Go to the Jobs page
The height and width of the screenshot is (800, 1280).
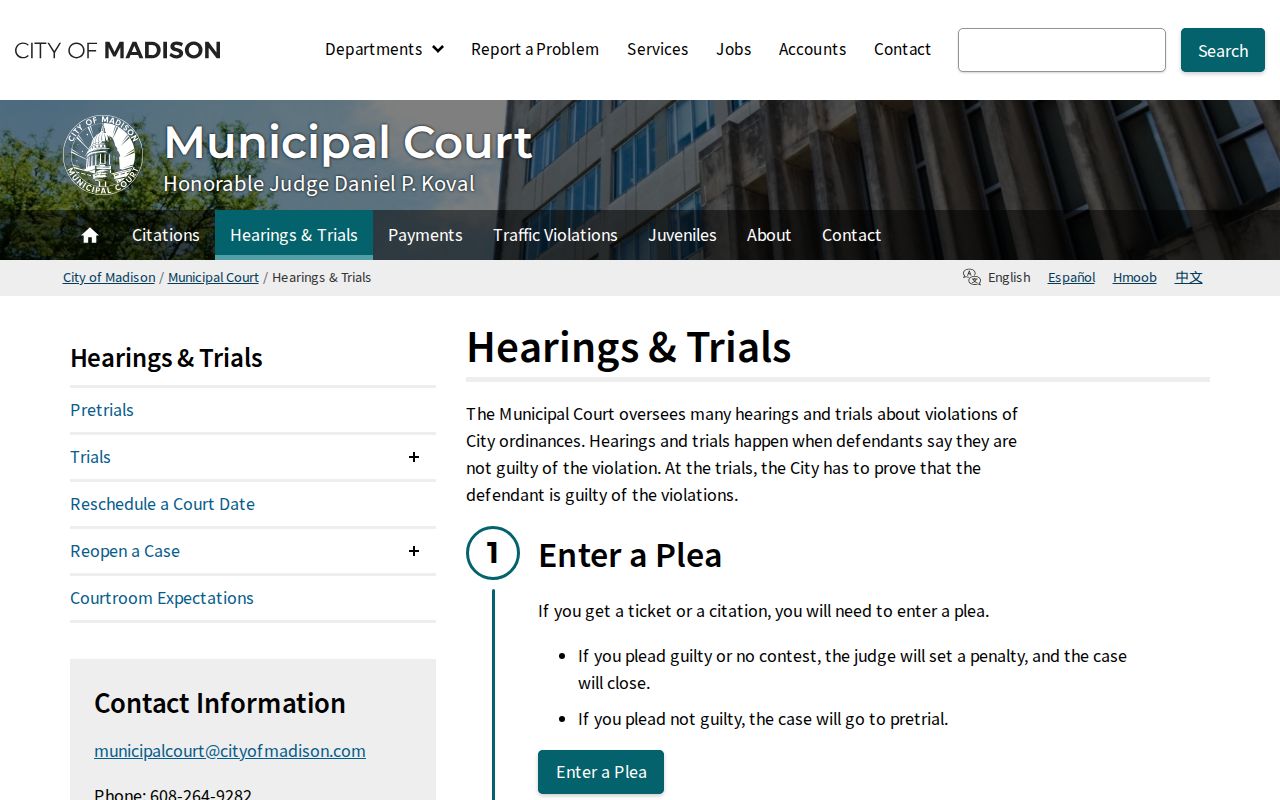[733, 49]
